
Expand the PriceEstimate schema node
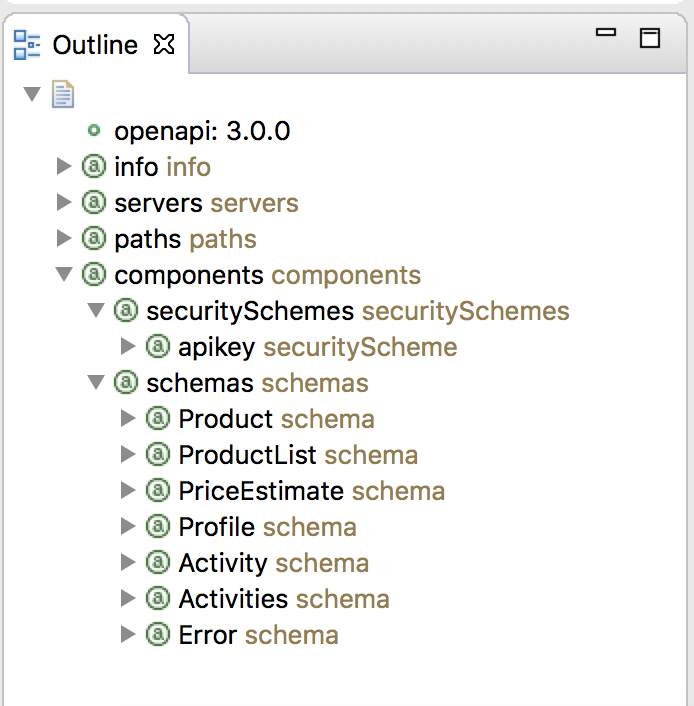click(127, 491)
